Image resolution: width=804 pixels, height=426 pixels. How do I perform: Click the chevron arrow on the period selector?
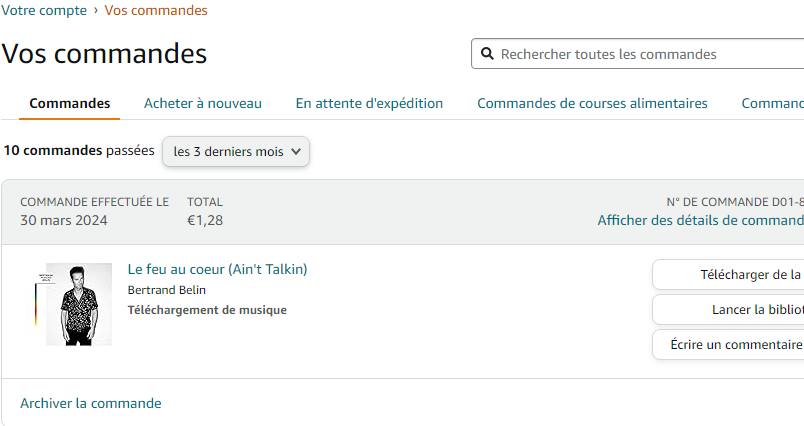[296, 152]
